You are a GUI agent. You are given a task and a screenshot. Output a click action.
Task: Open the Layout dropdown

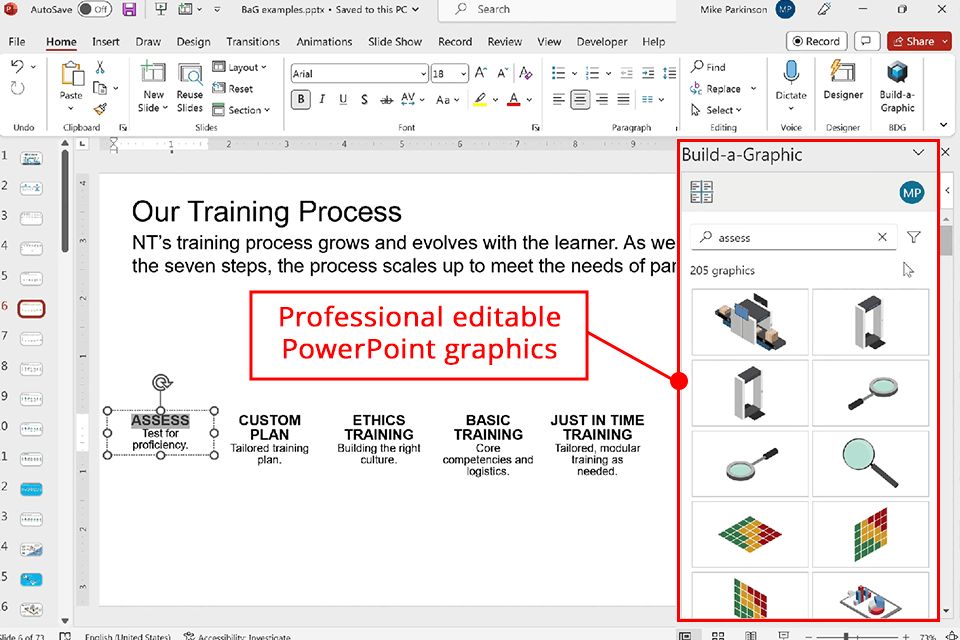click(x=239, y=67)
